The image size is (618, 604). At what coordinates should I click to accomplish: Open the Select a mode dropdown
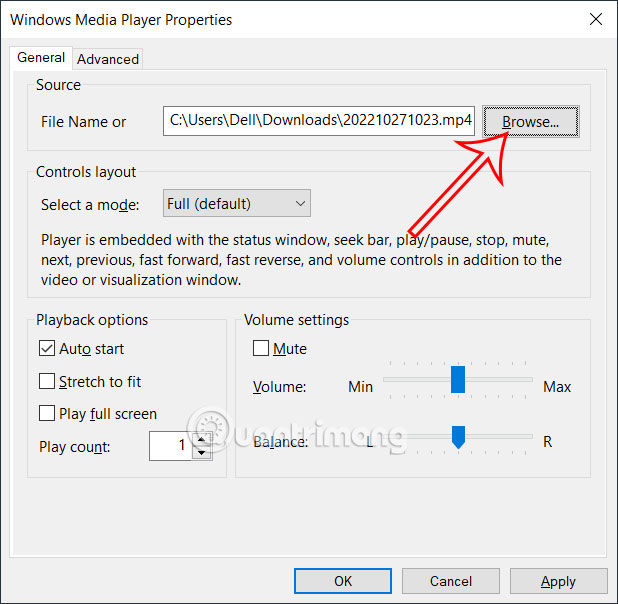236,203
